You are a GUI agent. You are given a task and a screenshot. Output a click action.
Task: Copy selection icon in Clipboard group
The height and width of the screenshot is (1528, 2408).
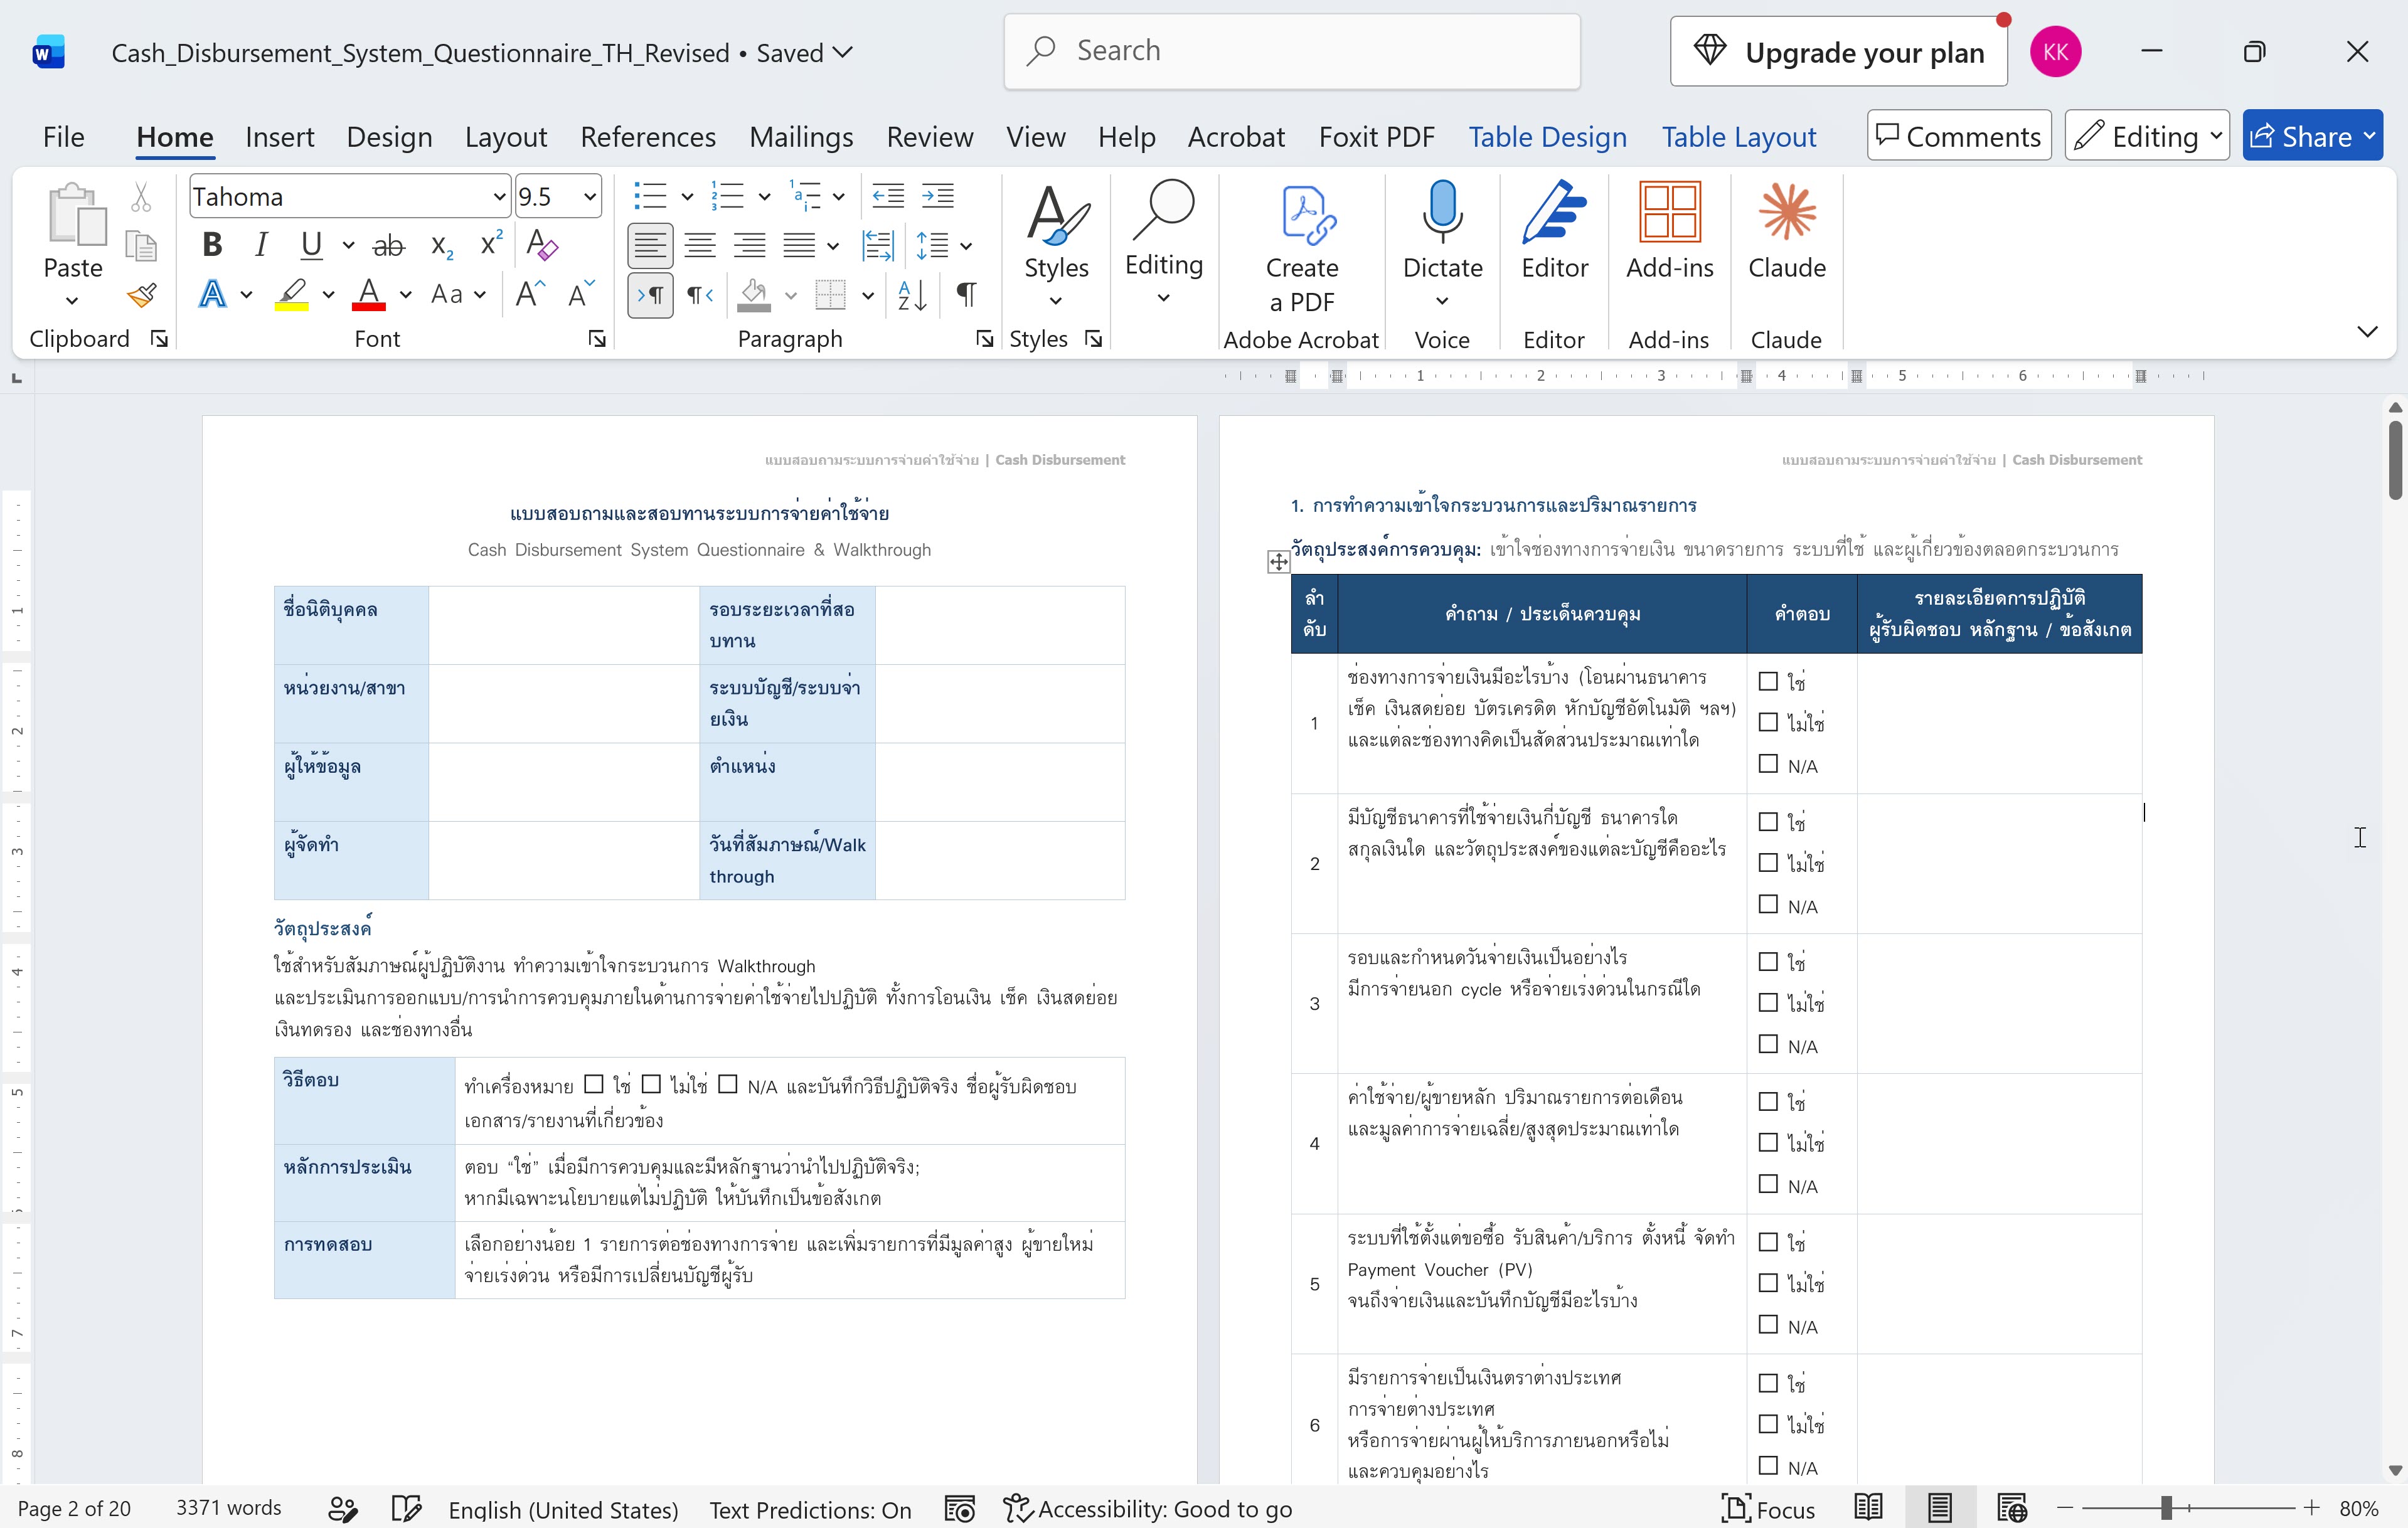tap(141, 246)
